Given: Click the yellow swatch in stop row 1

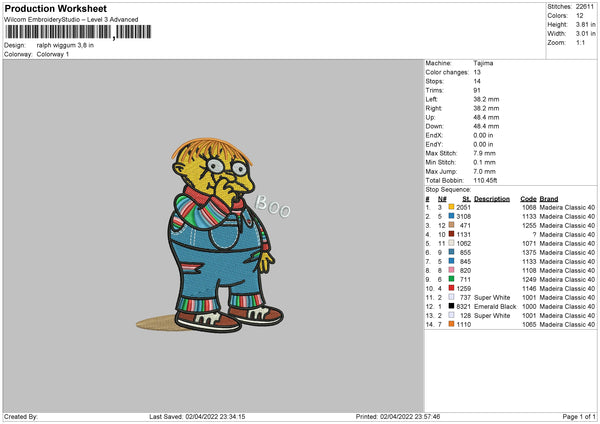Looking at the screenshot, I should 451,207.
